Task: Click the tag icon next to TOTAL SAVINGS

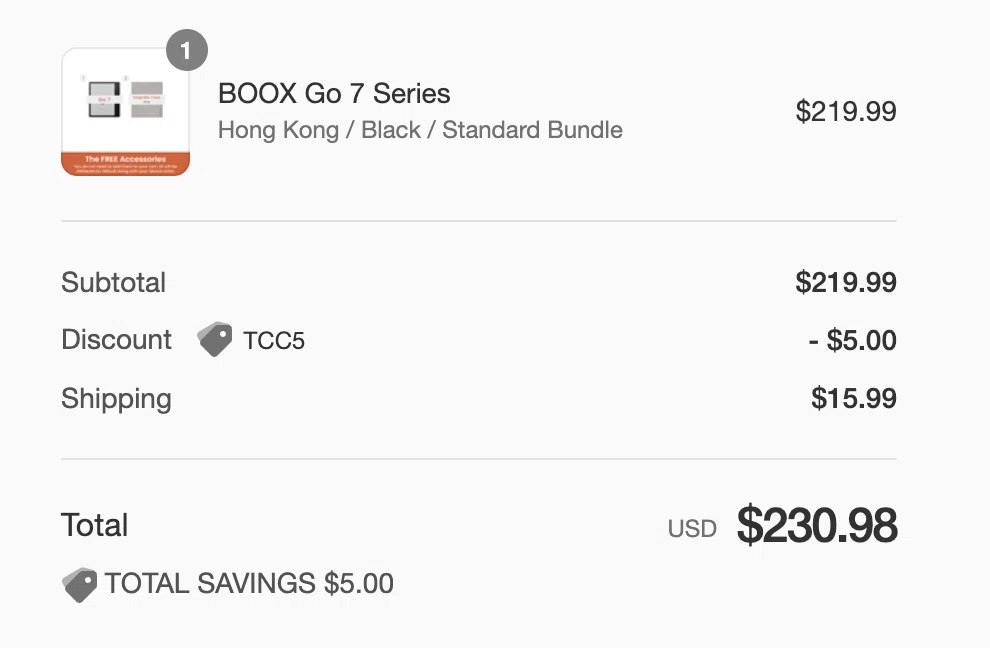Action: pyautogui.click(x=80, y=585)
